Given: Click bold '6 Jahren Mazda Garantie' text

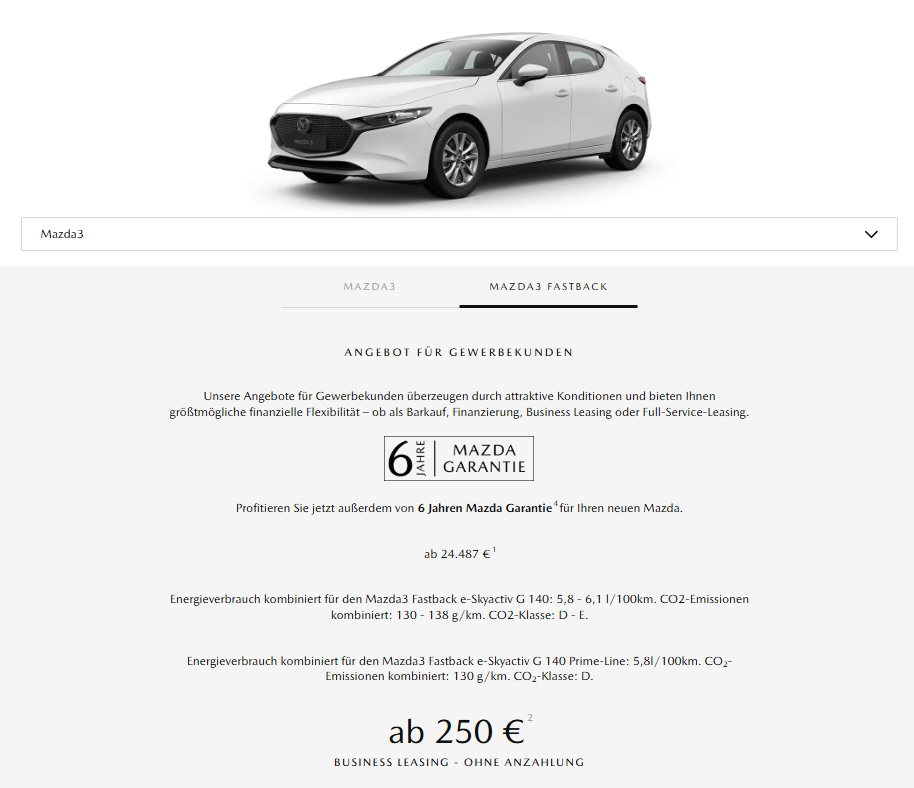Looking at the screenshot, I should [484, 508].
